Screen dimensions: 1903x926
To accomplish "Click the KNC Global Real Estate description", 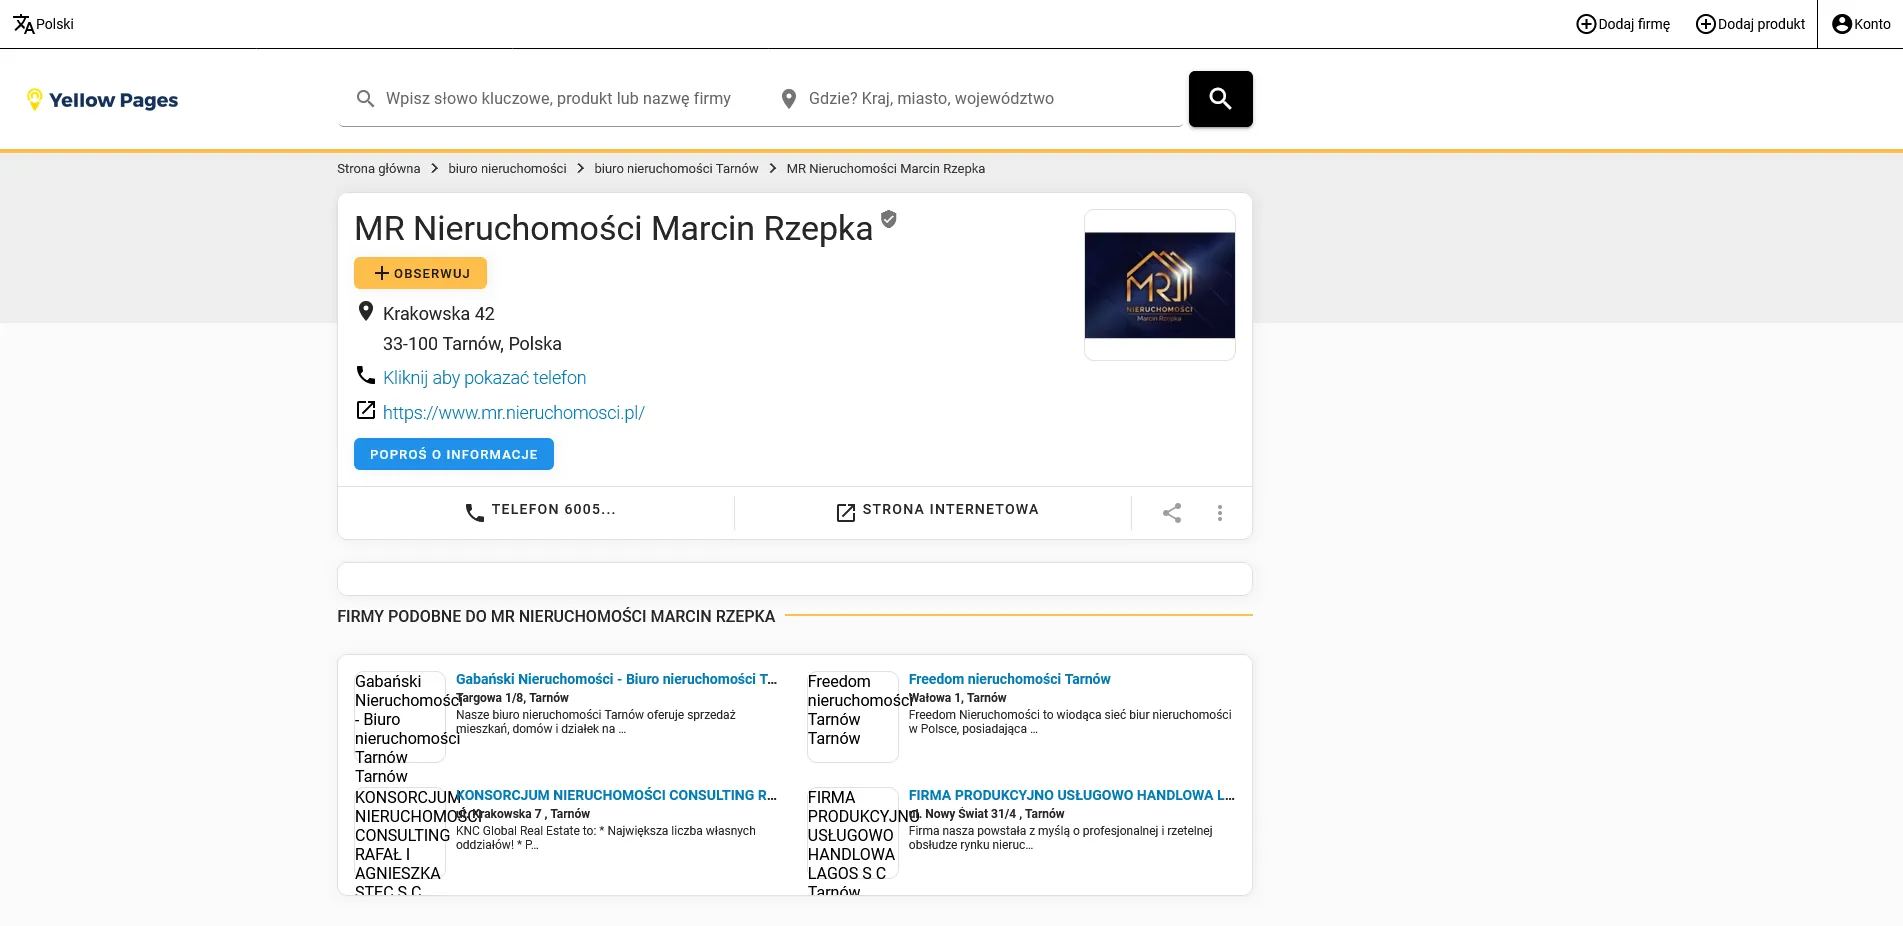I will pyautogui.click(x=606, y=838).
